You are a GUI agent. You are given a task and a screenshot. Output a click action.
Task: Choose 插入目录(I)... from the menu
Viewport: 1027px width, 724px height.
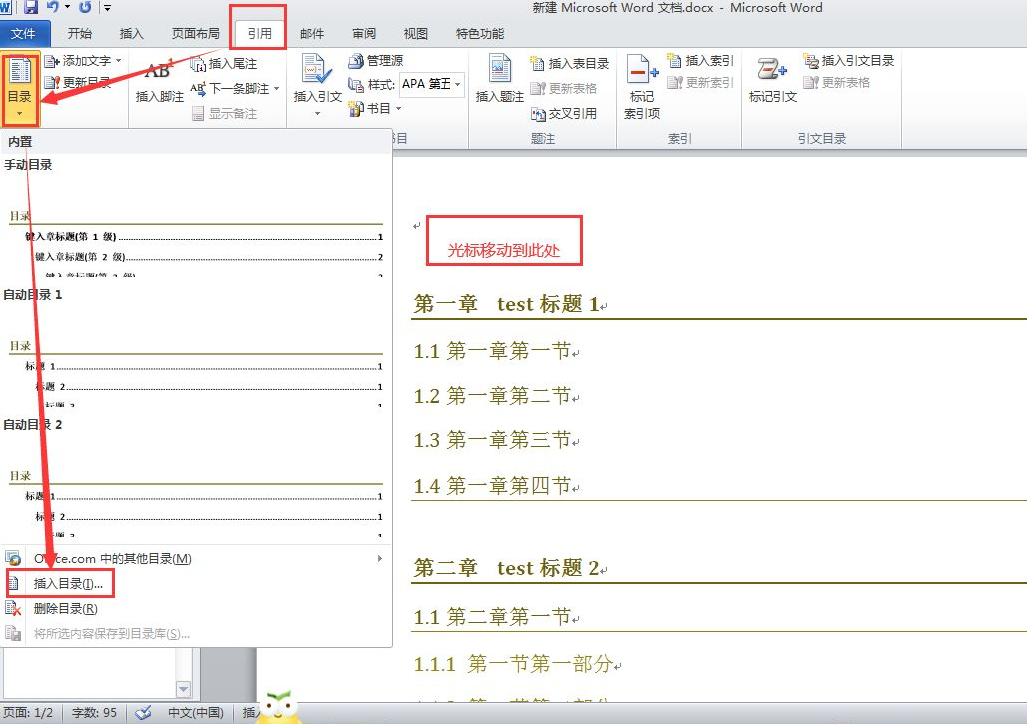[68, 583]
